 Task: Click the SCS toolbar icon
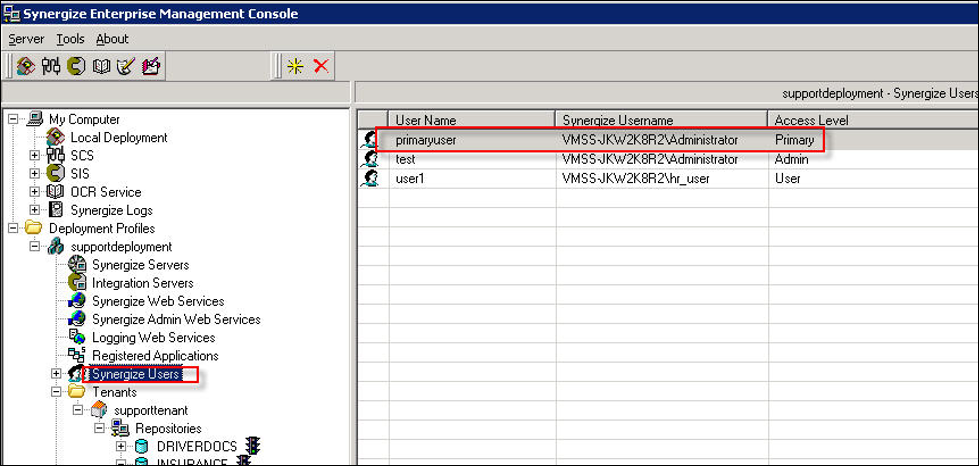pyautogui.click(x=51, y=66)
